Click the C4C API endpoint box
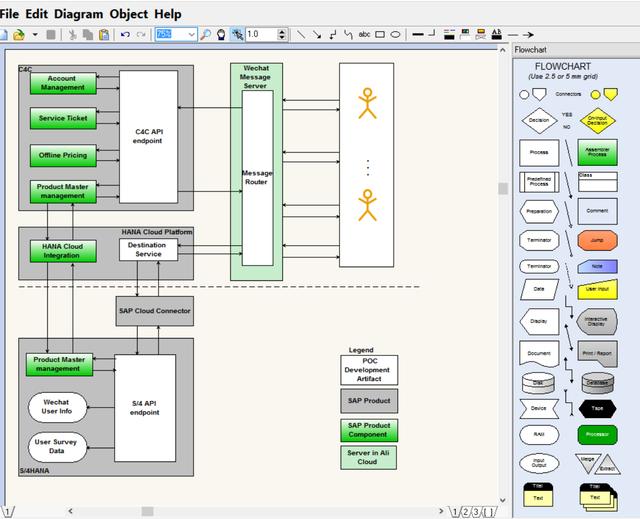 pos(148,136)
